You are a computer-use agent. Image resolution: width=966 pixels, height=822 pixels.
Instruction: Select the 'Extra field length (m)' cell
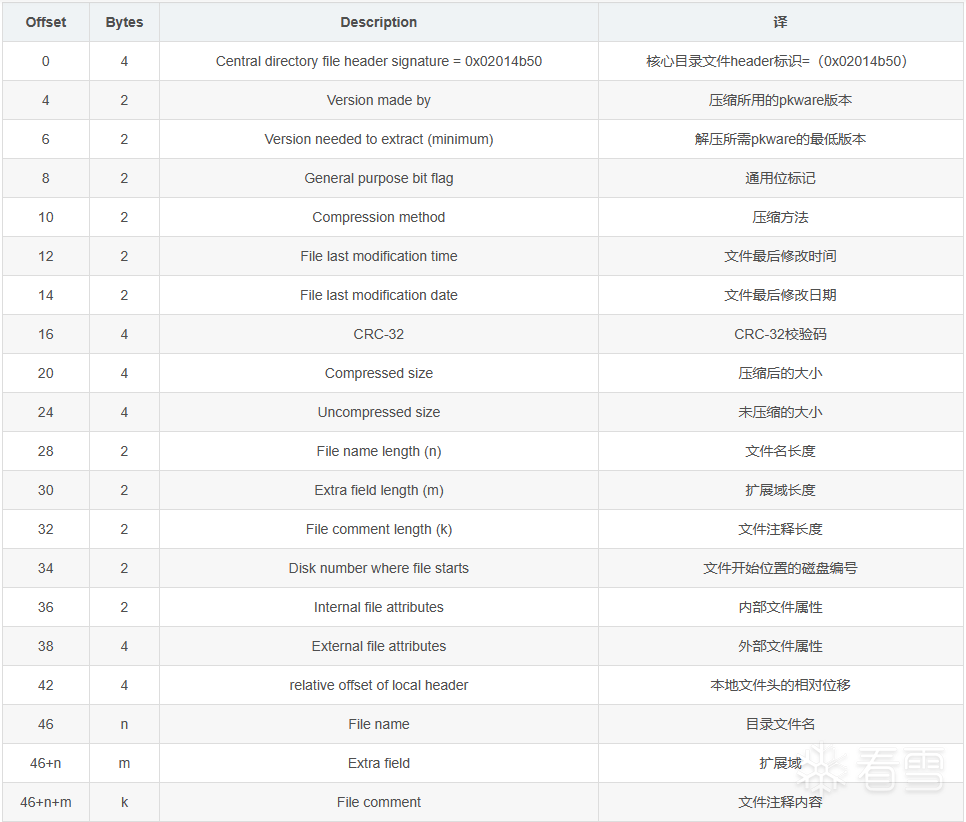[x=379, y=490]
